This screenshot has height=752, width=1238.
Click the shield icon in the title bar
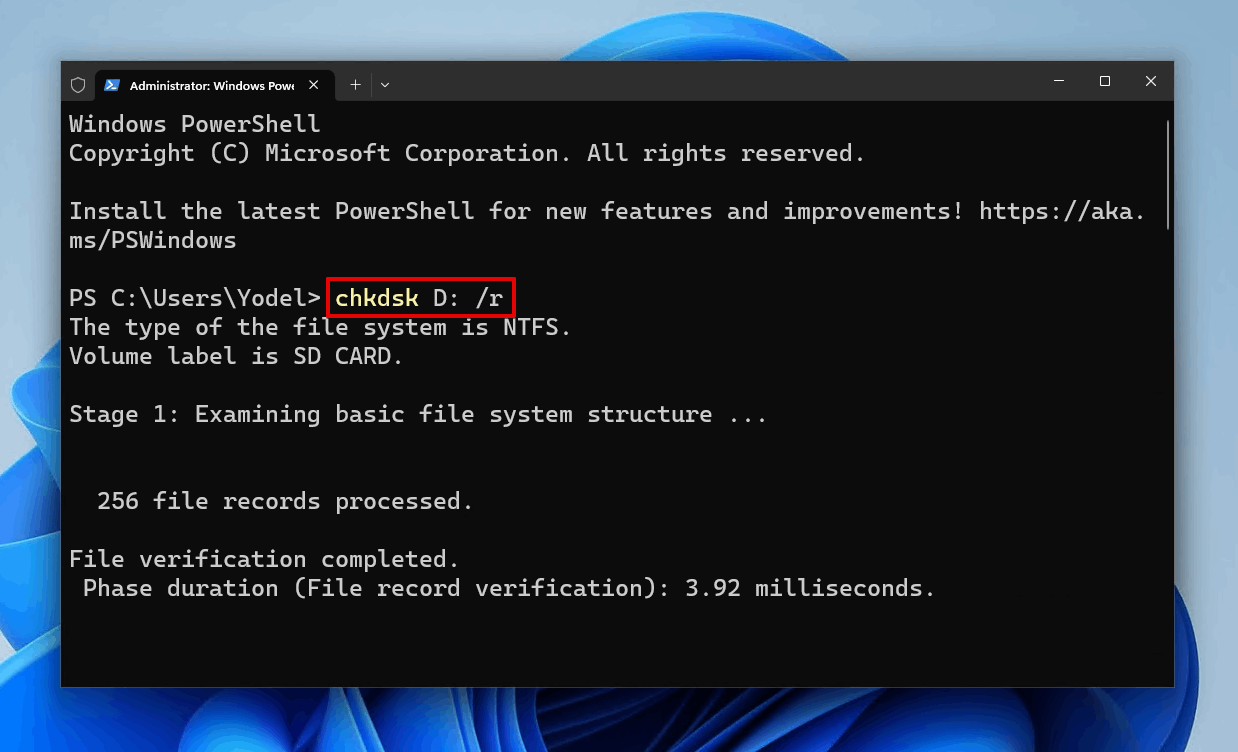[x=78, y=85]
